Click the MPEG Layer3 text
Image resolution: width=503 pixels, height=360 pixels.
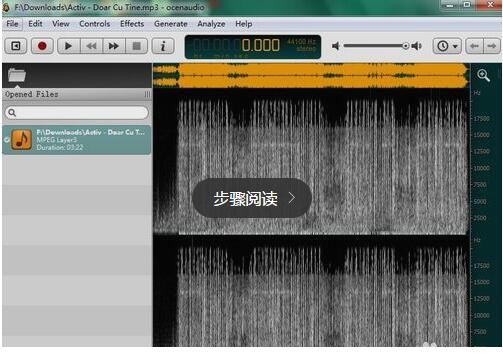point(57,140)
